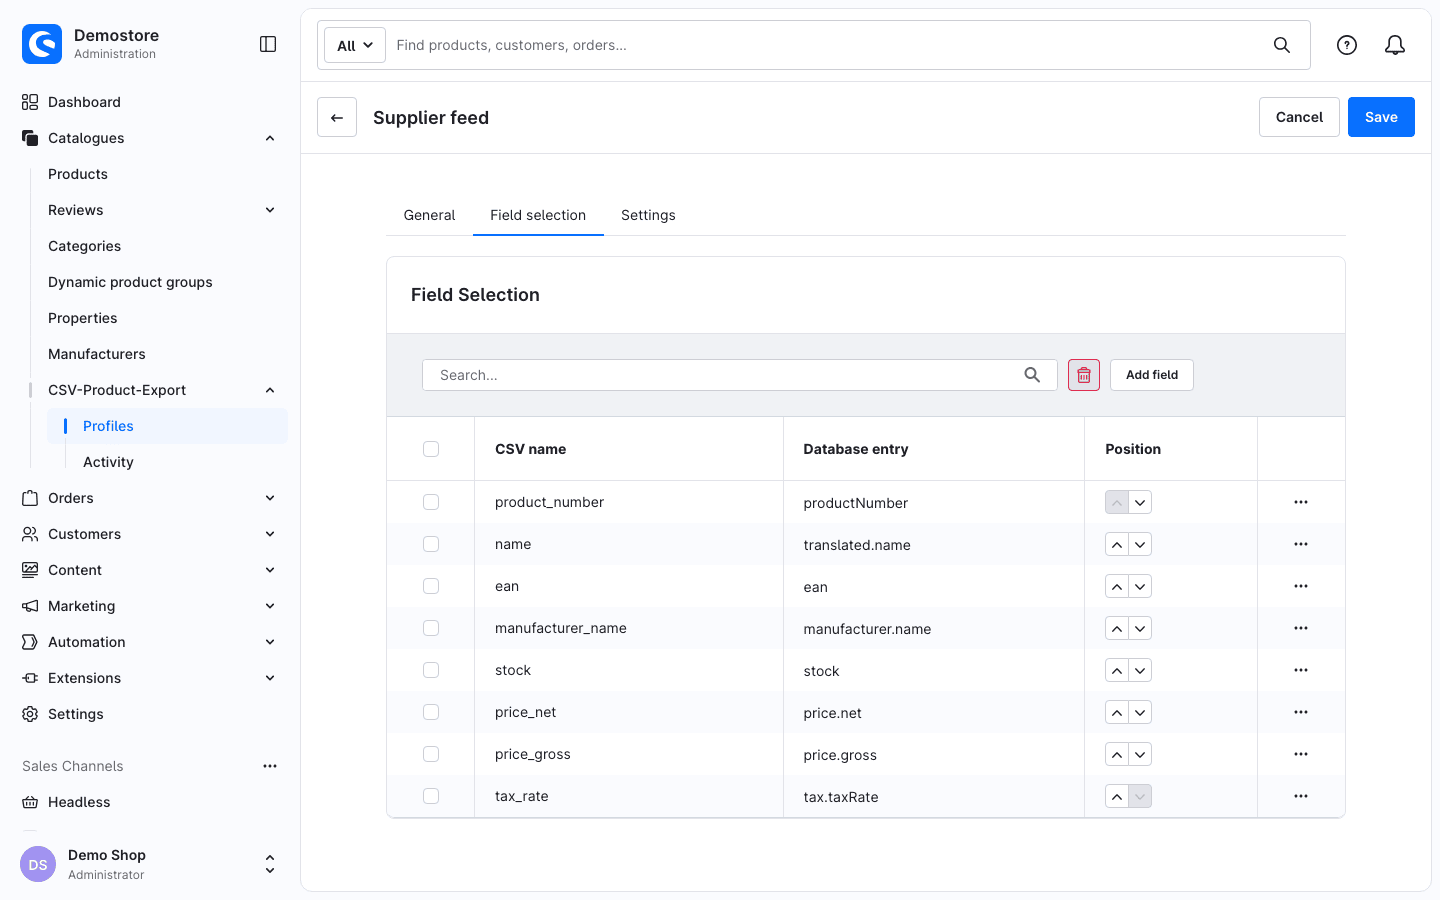
Task: Open the All search scope dropdown
Action: 355,45
